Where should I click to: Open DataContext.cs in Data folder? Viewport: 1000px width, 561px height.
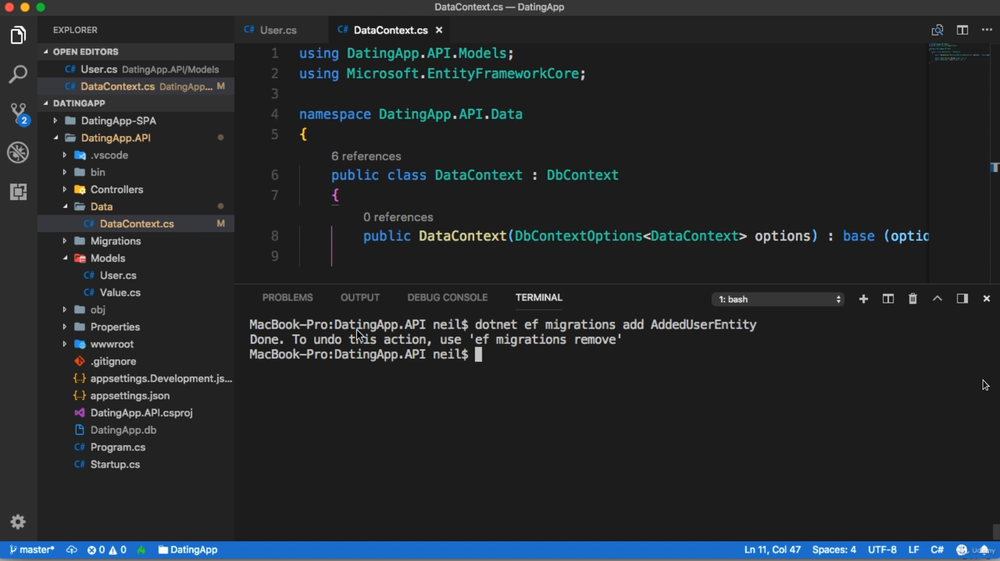click(136, 224)
